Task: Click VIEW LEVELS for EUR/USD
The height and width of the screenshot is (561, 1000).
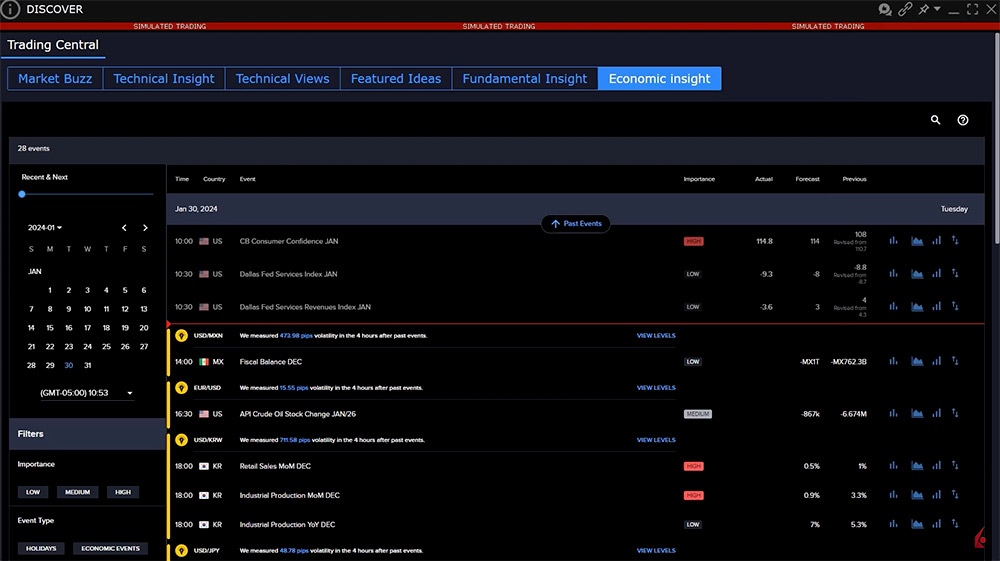Action: click(656, 388)
